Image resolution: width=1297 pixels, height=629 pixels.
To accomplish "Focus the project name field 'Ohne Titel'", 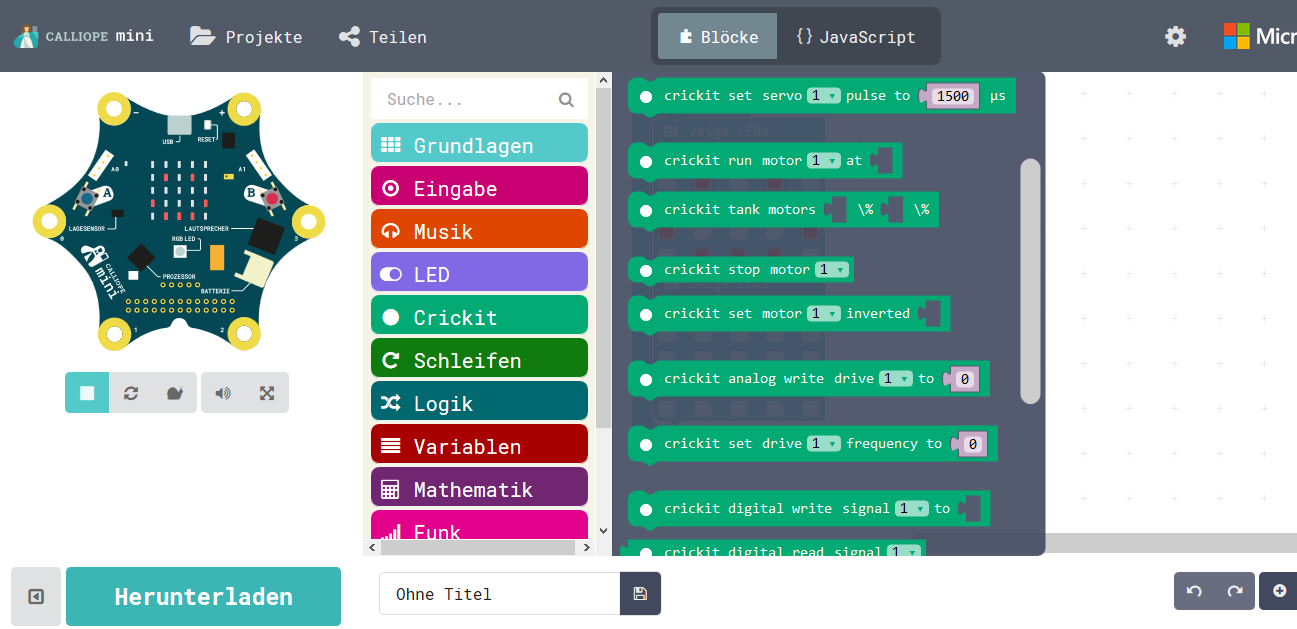I will (x=500, y=594).
